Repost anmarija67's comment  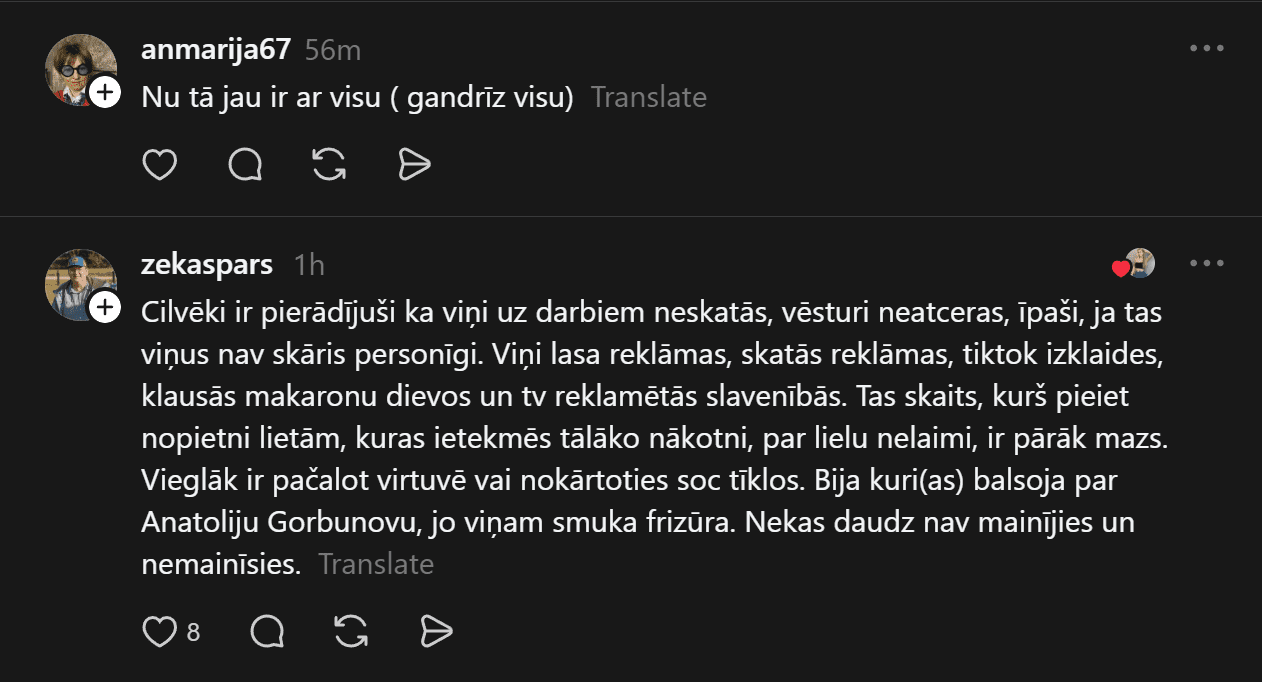(x=329, y=164)
